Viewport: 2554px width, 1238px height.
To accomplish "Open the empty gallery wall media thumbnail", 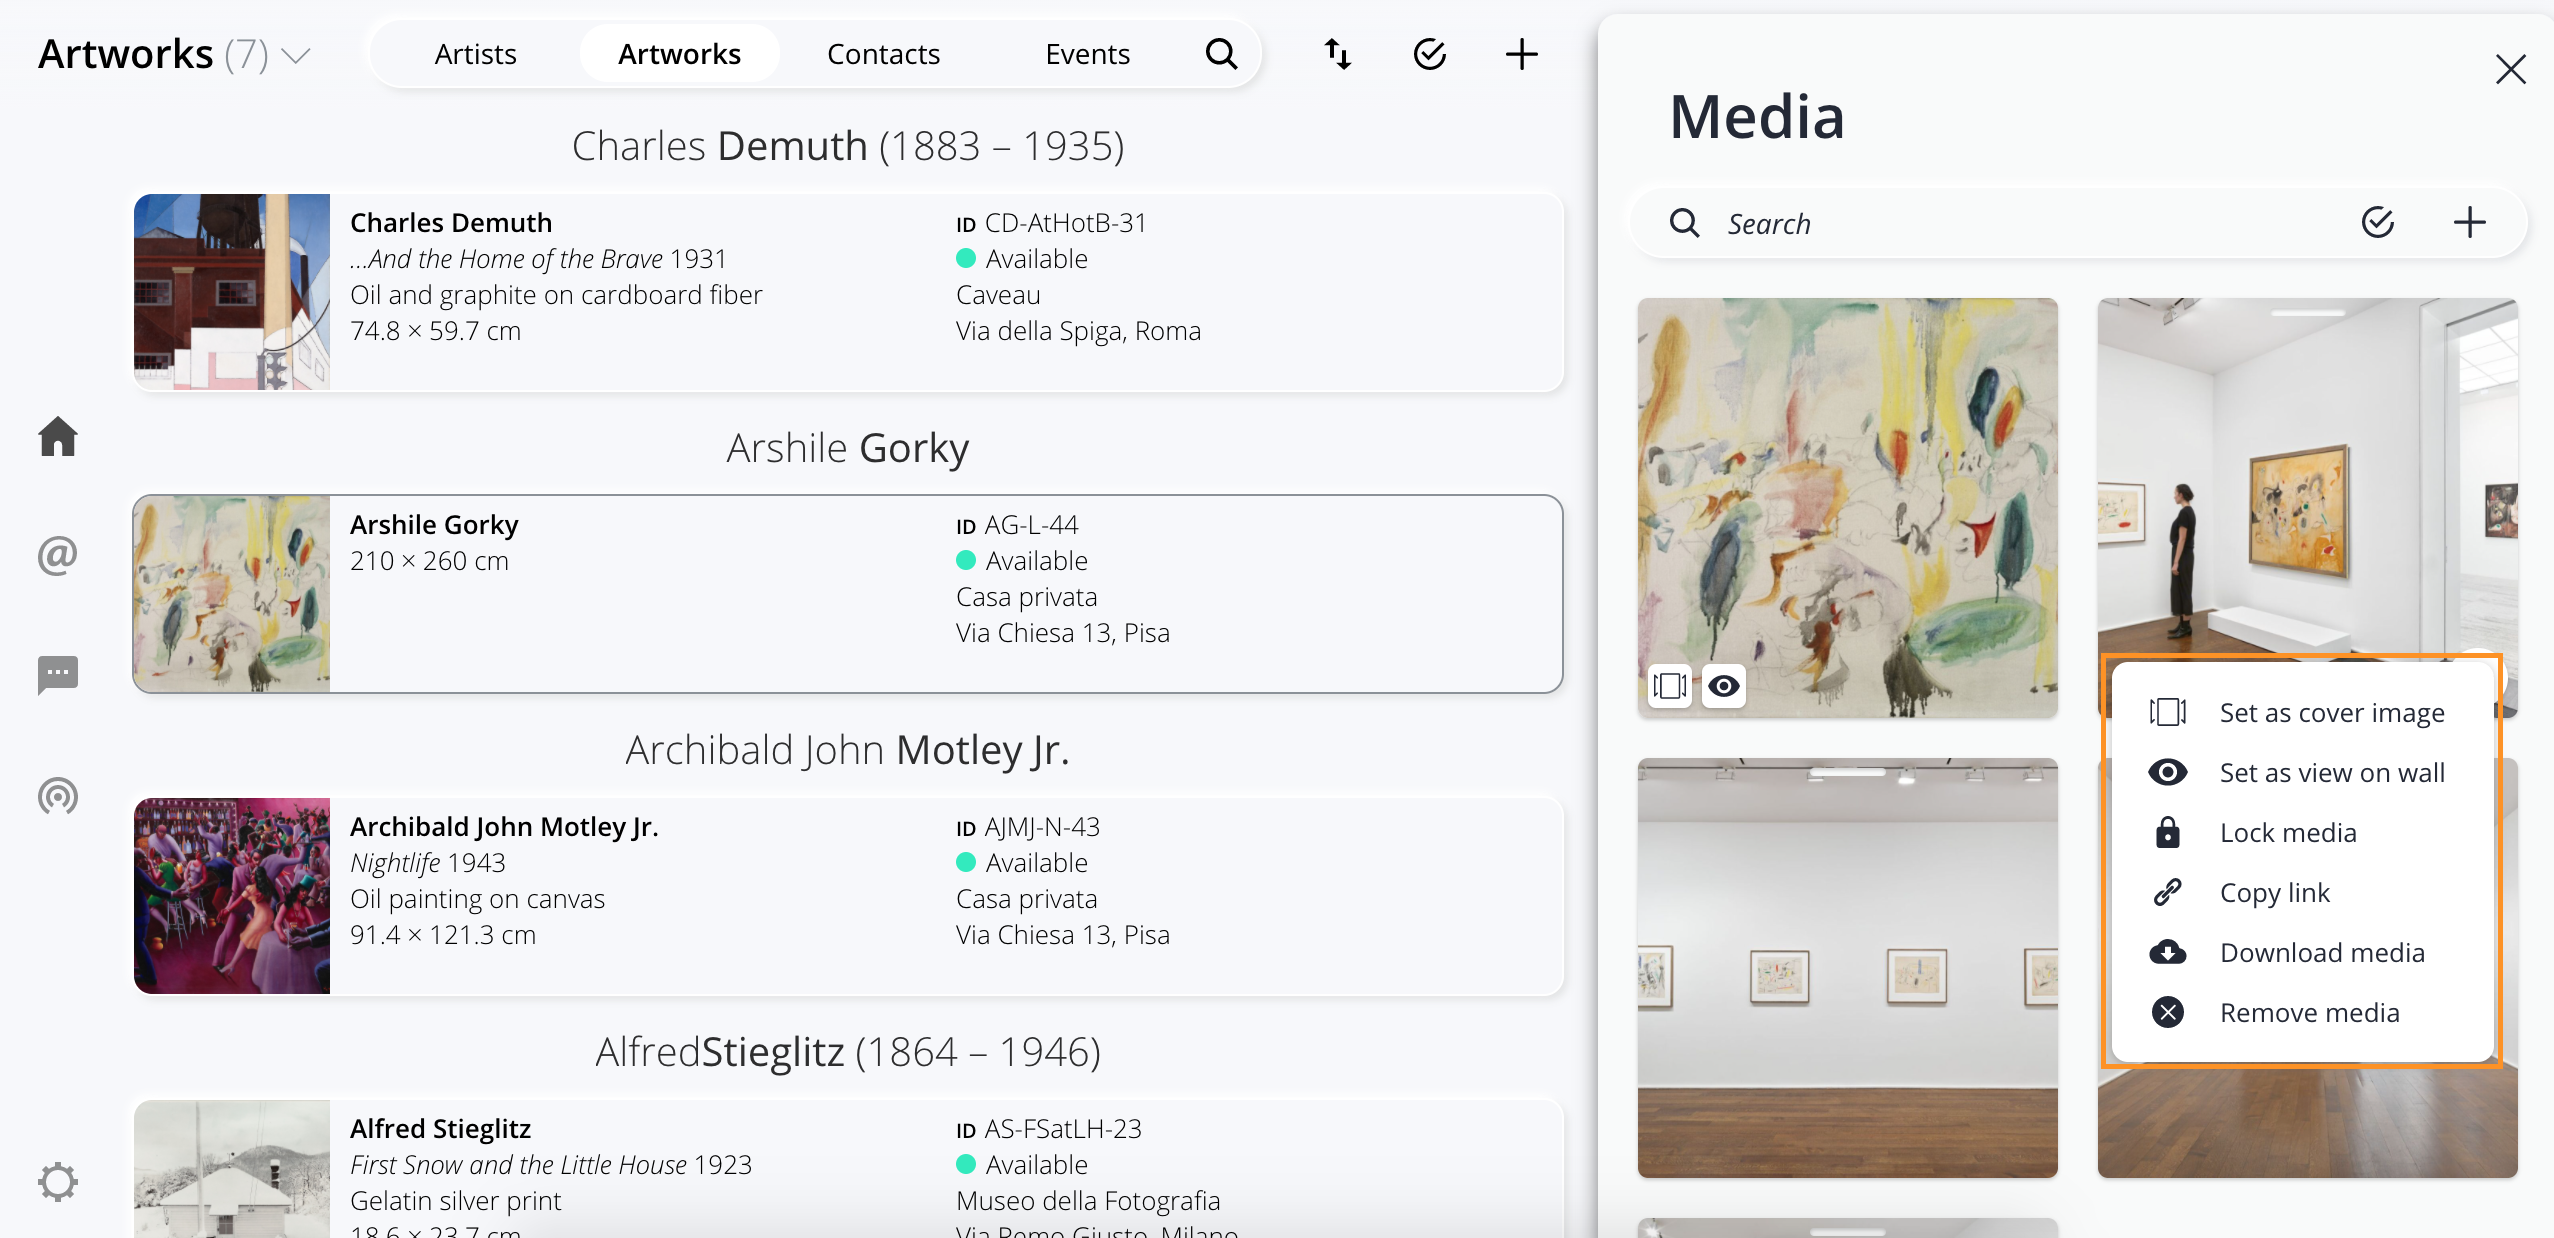I will click(1847, 967).
